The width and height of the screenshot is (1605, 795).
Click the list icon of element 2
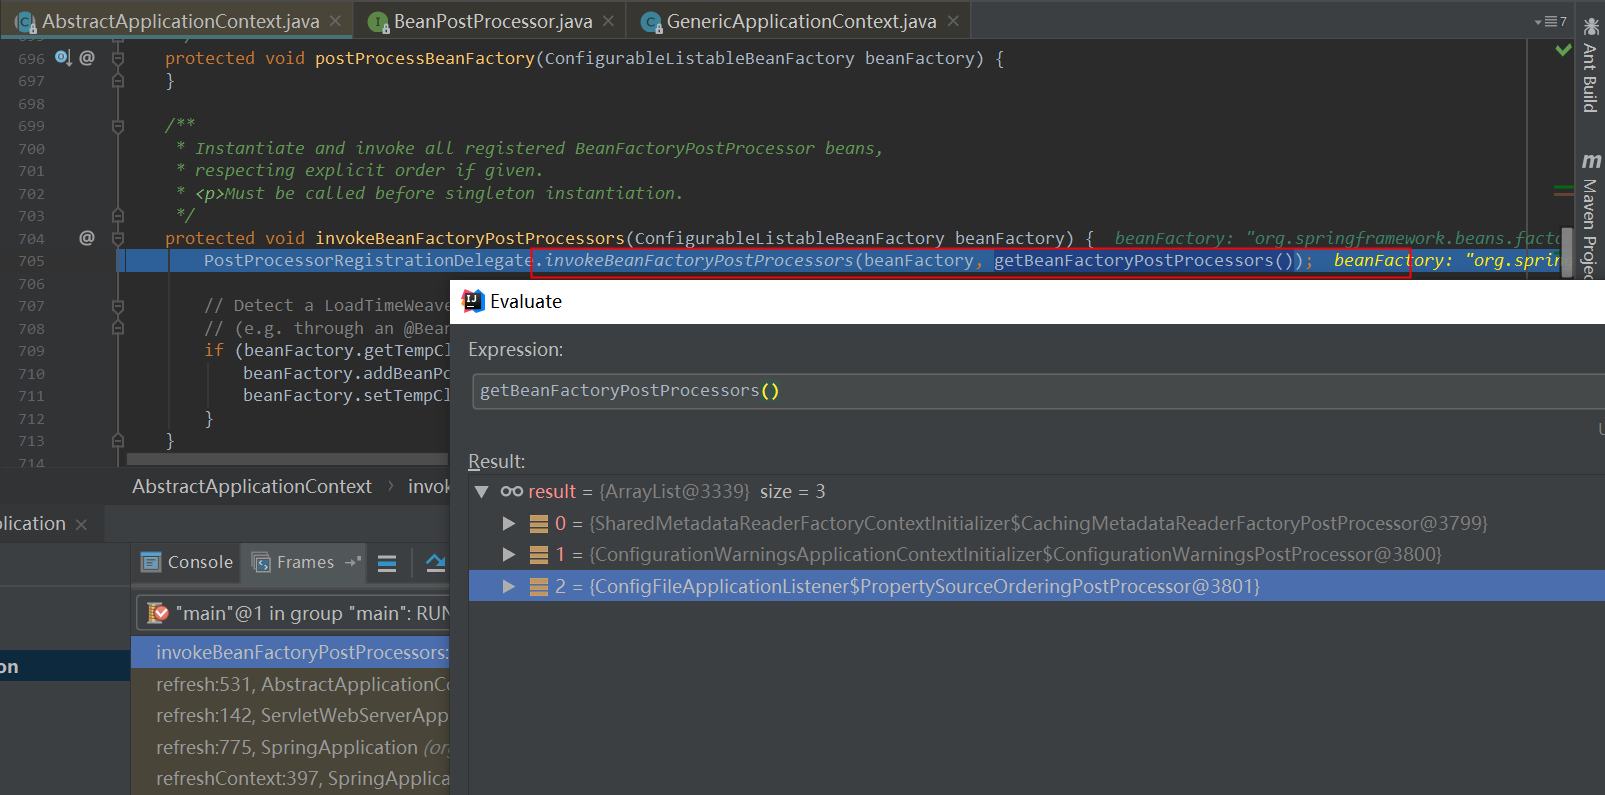[539, 586]
